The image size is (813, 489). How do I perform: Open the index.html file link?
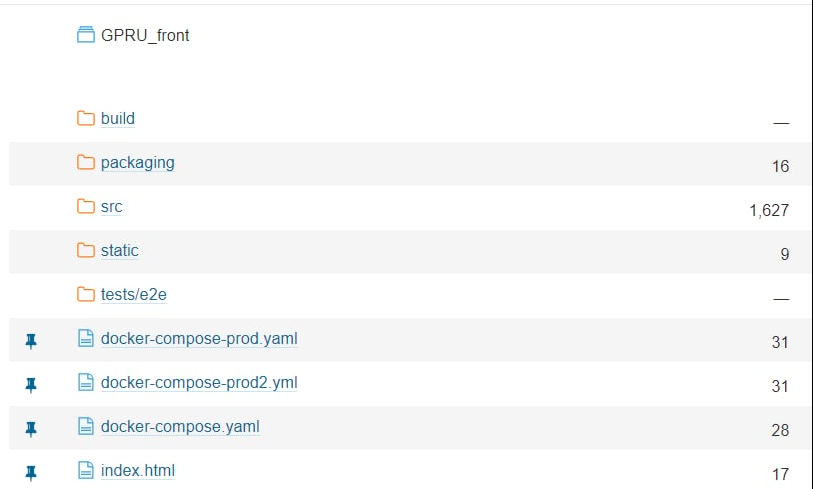138,471
